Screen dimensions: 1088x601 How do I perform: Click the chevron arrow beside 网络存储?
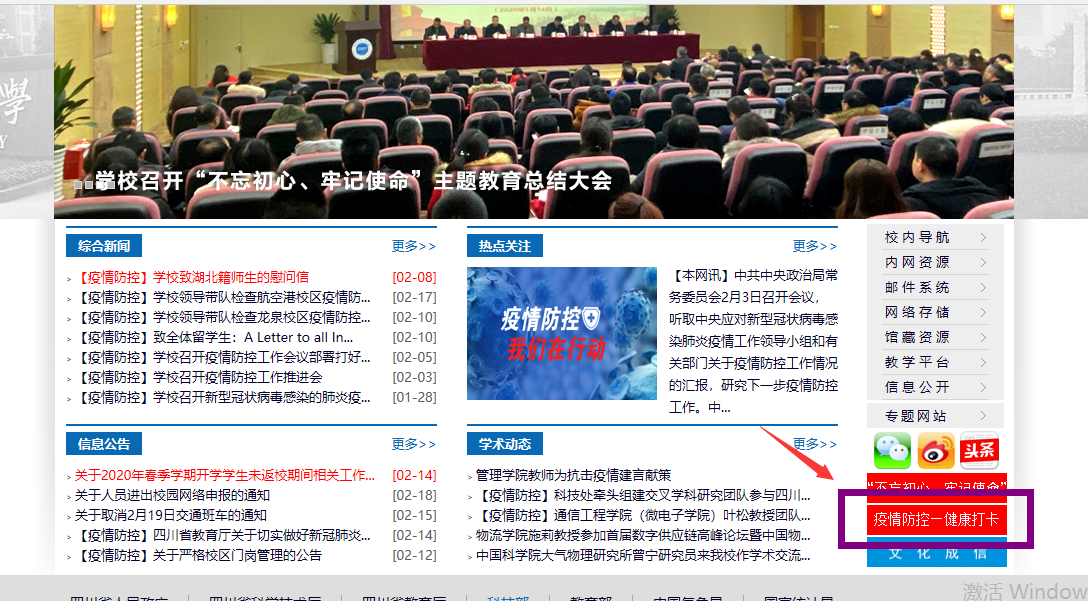[983, 312]
